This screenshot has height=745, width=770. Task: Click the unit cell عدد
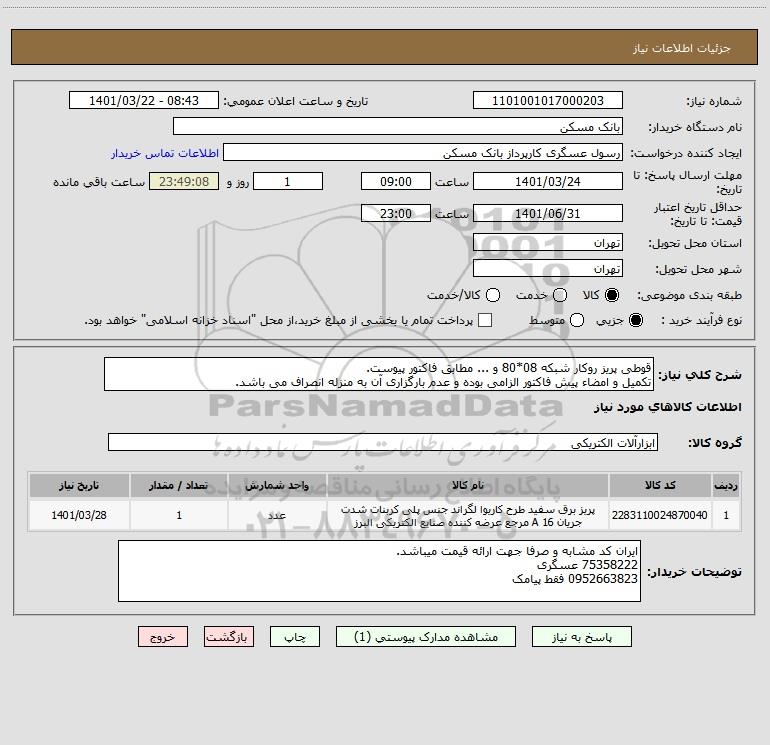[277, 515]
